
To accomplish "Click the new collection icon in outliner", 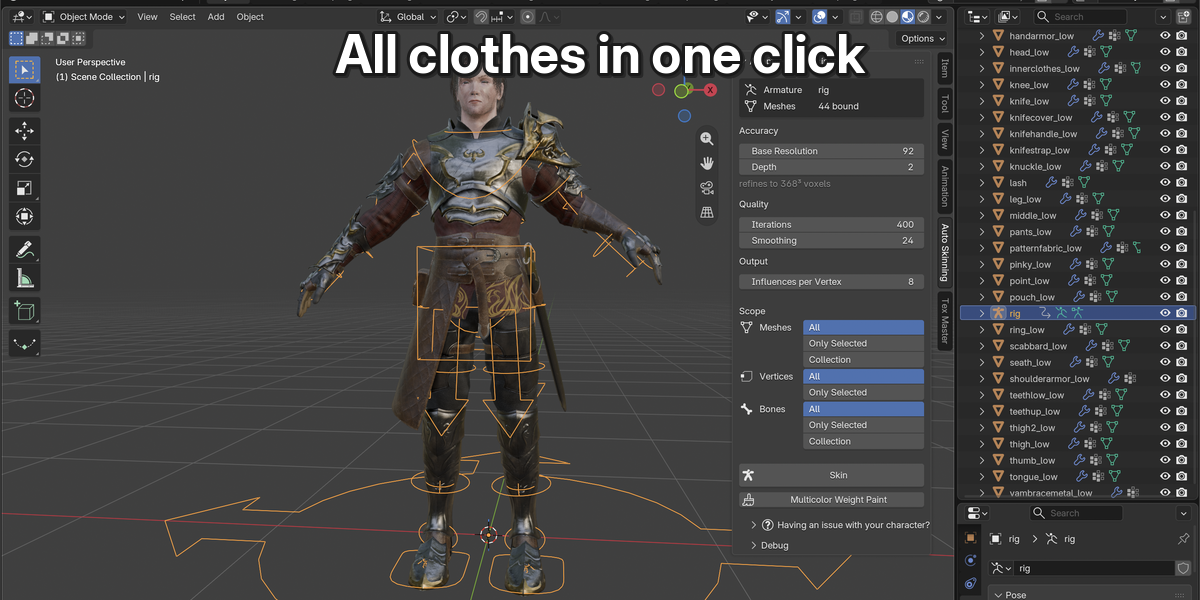I will click(1183, 17).
